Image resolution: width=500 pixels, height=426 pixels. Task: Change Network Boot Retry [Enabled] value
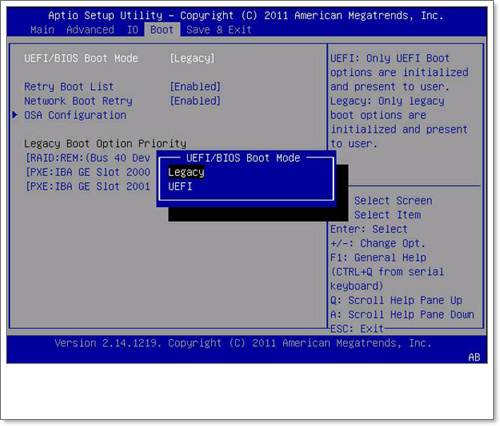pos(195,101)
